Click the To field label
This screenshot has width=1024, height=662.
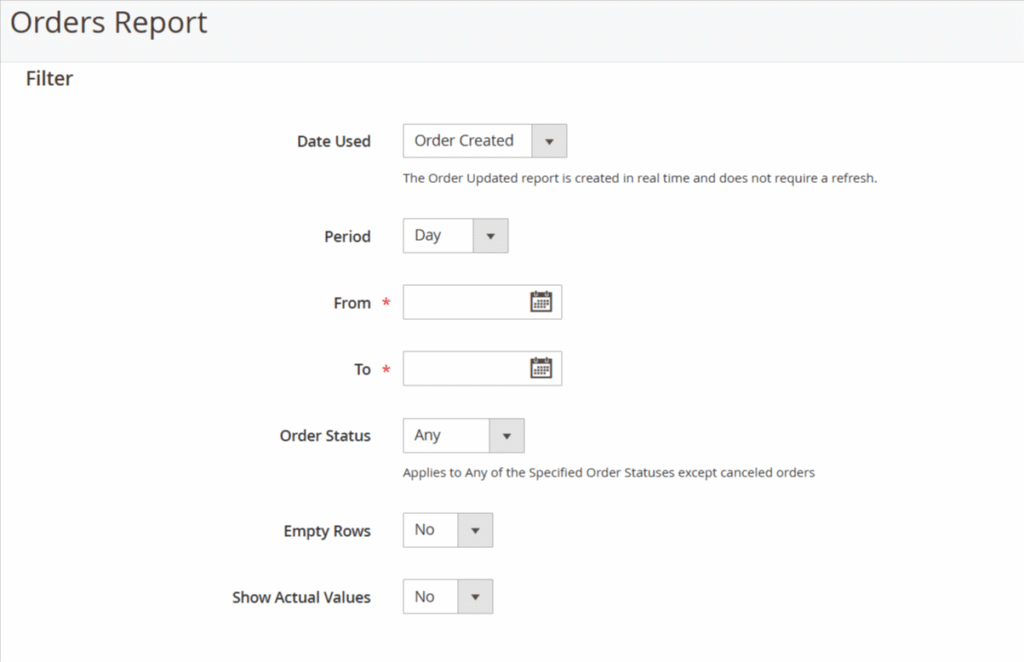pyautogui.click(x=362, y=370)
